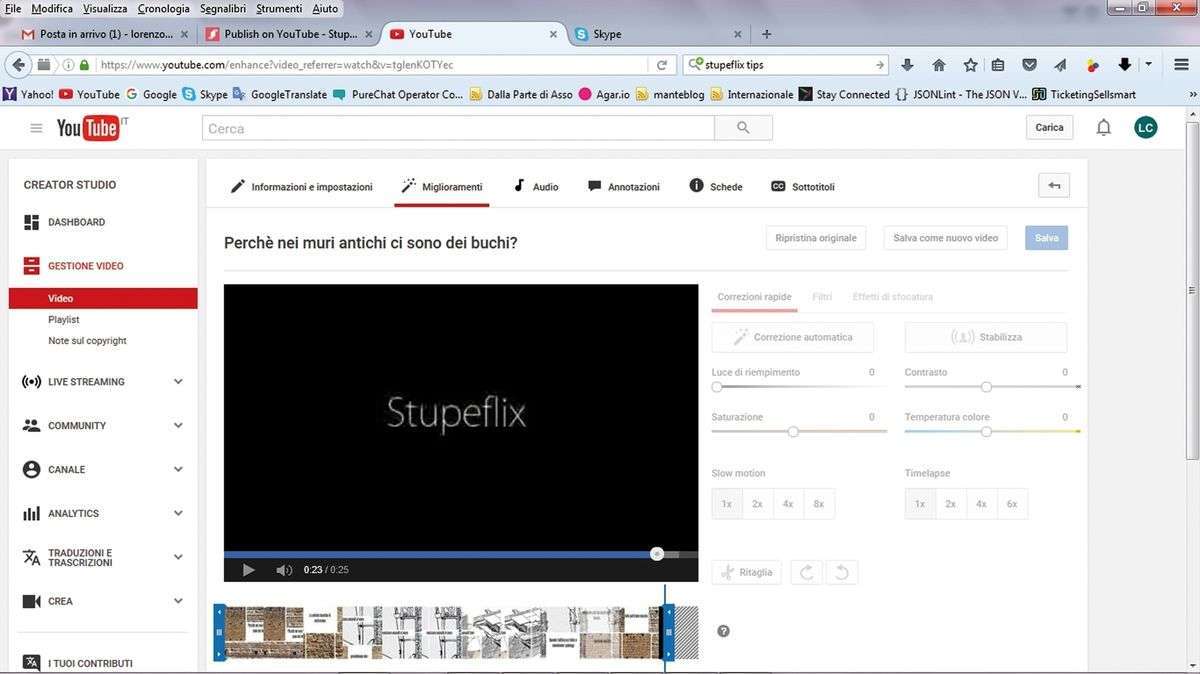
Task: Open the LC account avatar
Action: pos(1145,128)
